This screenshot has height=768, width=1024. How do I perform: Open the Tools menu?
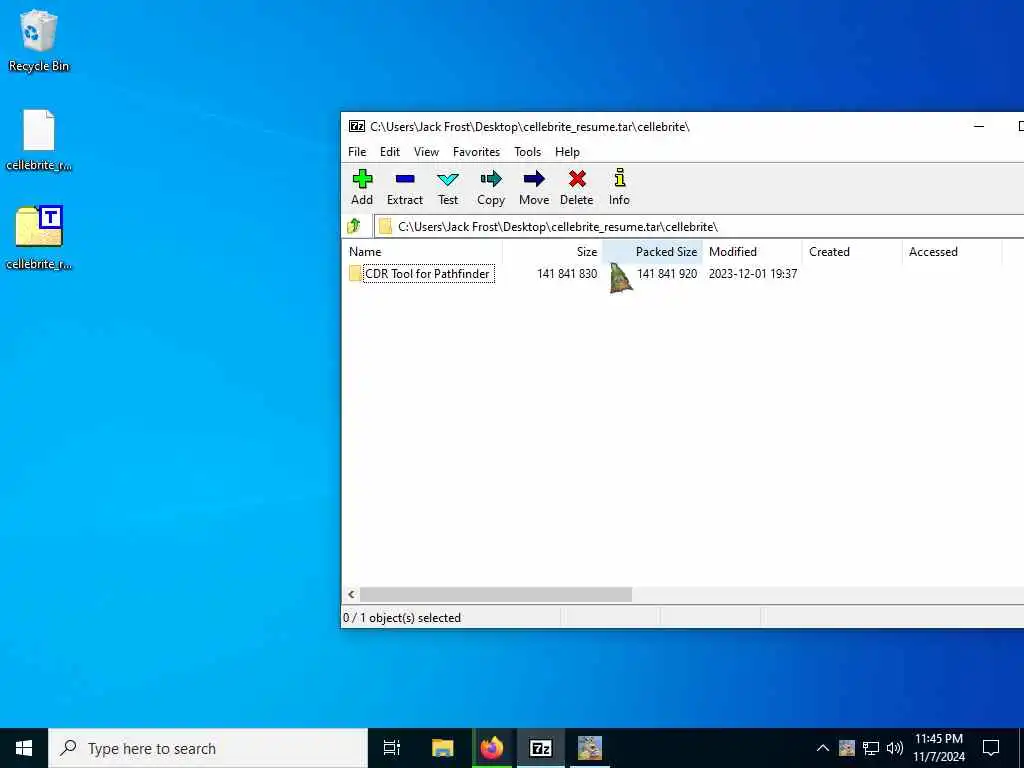(528, 152)
